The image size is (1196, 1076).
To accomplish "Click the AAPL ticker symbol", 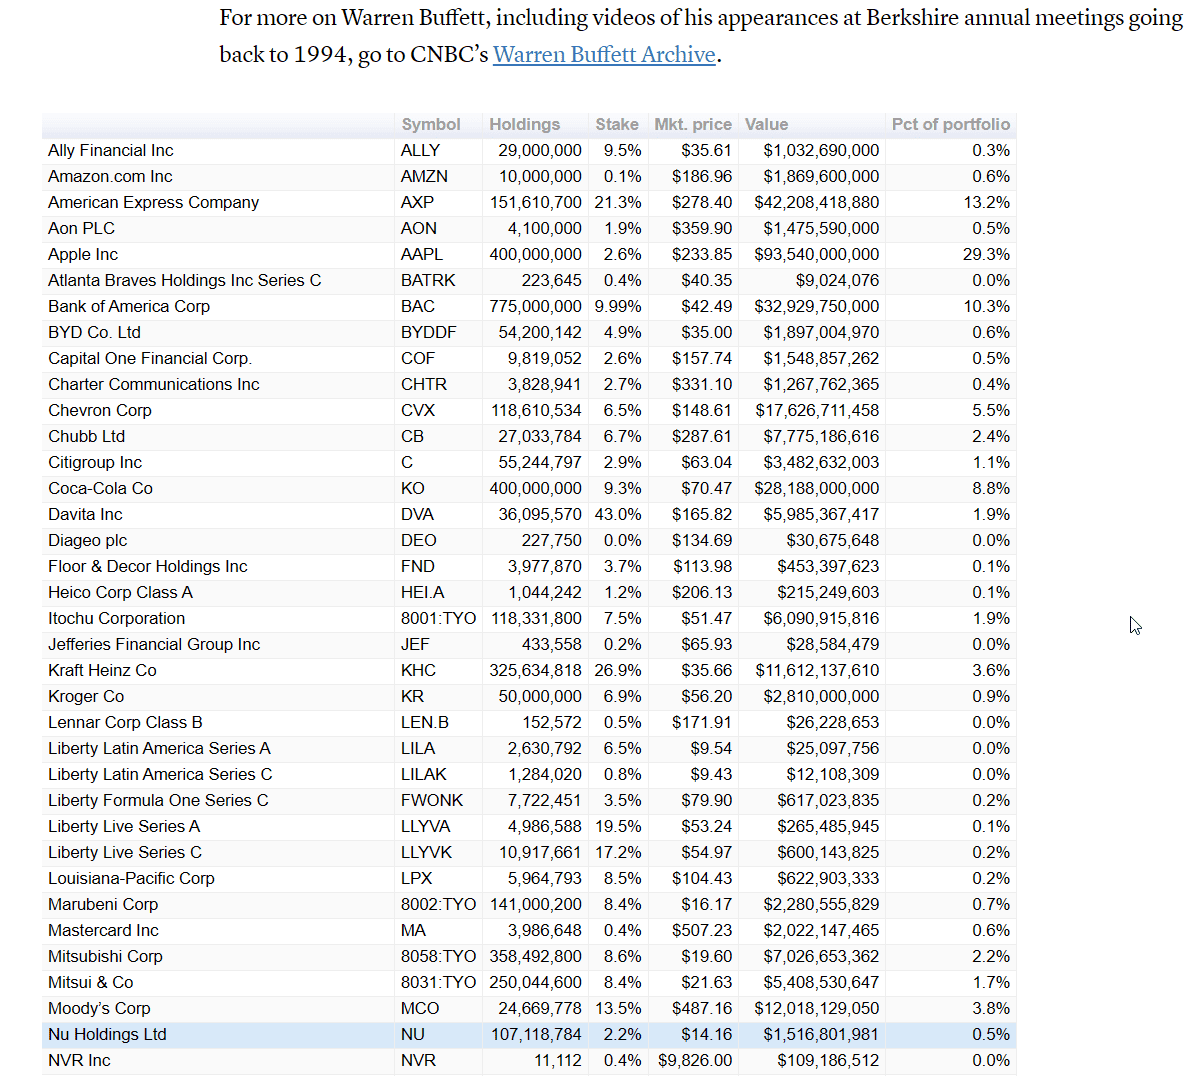I will pos(422,255).
